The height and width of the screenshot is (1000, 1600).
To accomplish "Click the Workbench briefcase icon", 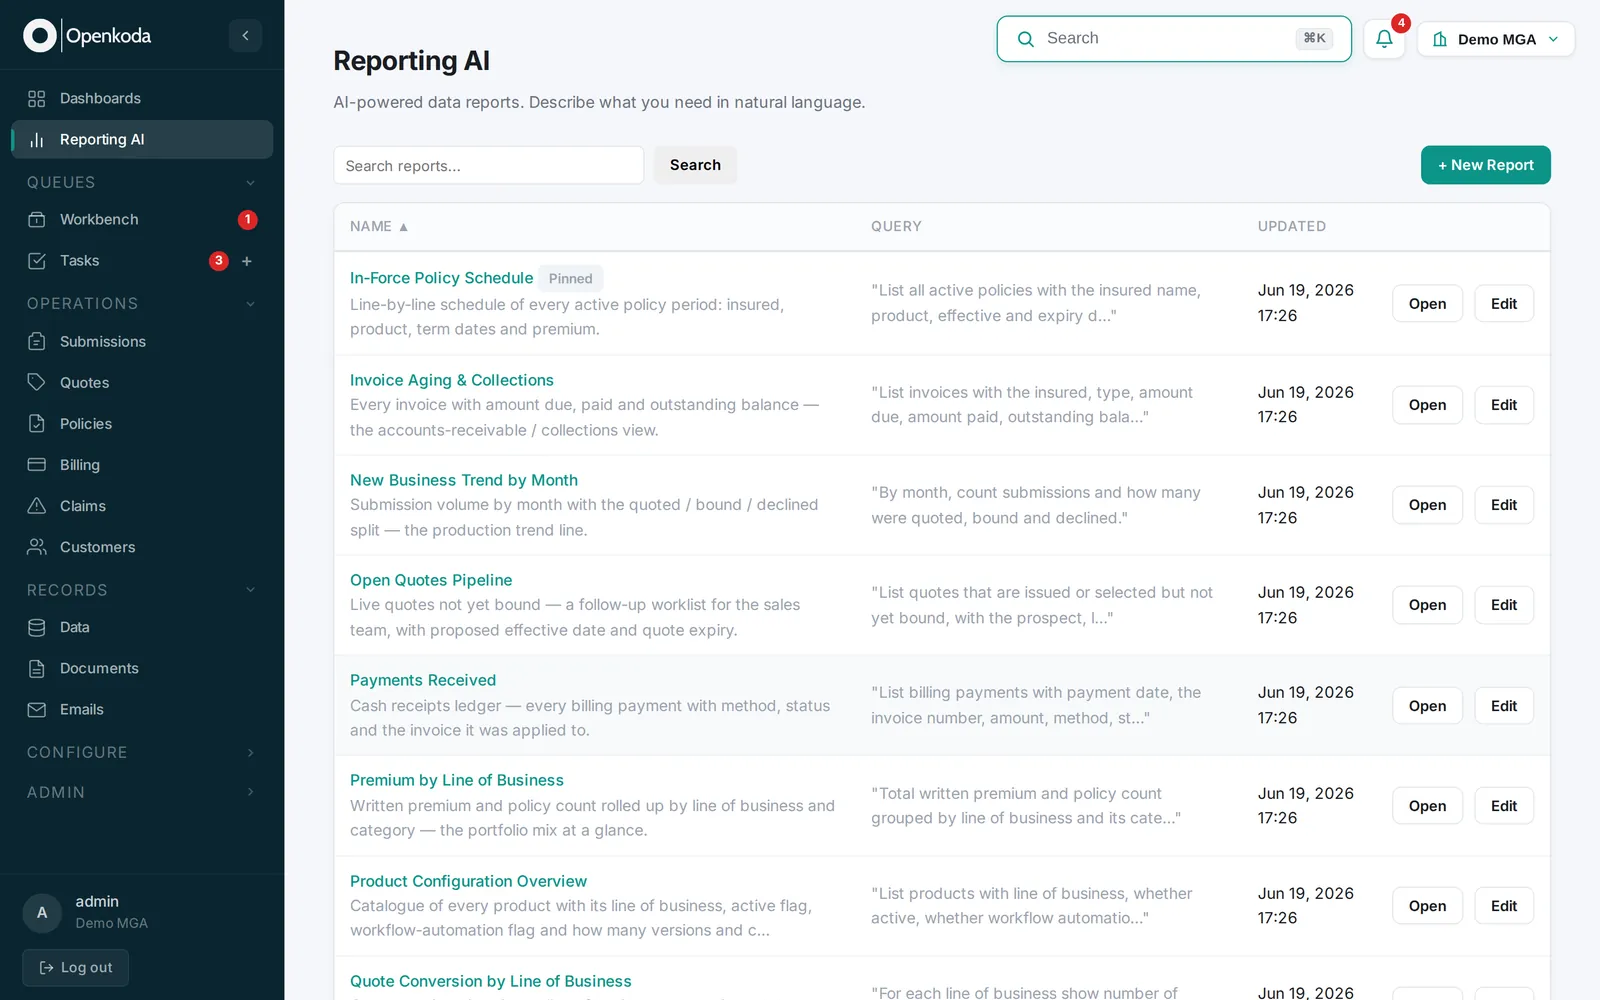I will click(37, 219).
